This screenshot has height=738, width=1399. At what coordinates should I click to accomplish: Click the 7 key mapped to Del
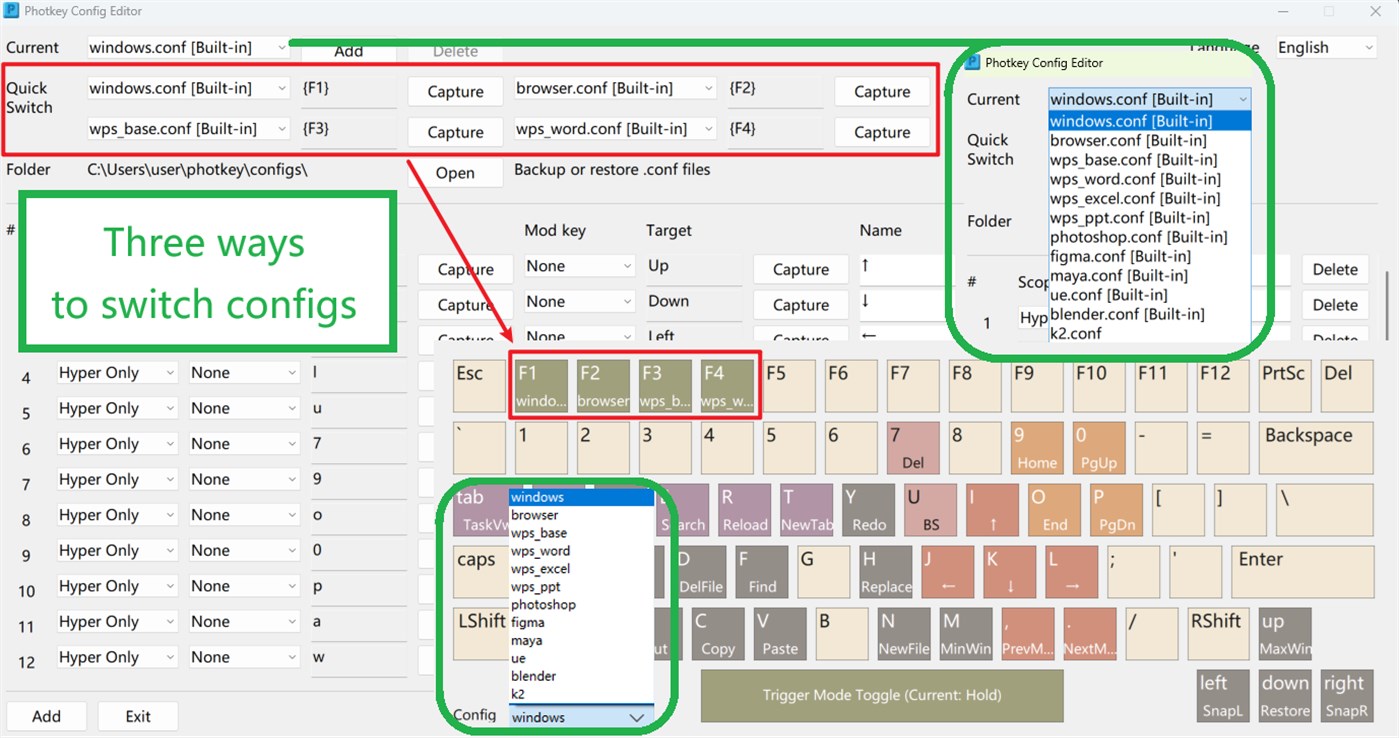(913, 448)
